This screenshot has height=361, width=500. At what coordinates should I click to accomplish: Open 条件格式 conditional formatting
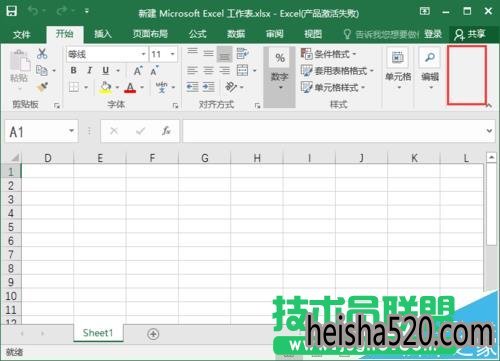(329, 54)
